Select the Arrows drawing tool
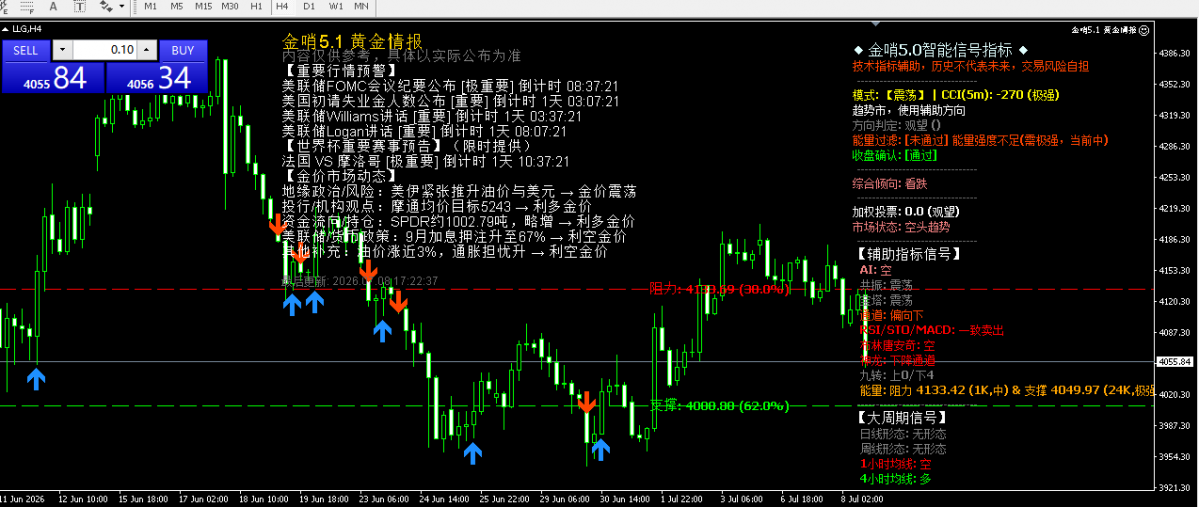 pos(106,6)
